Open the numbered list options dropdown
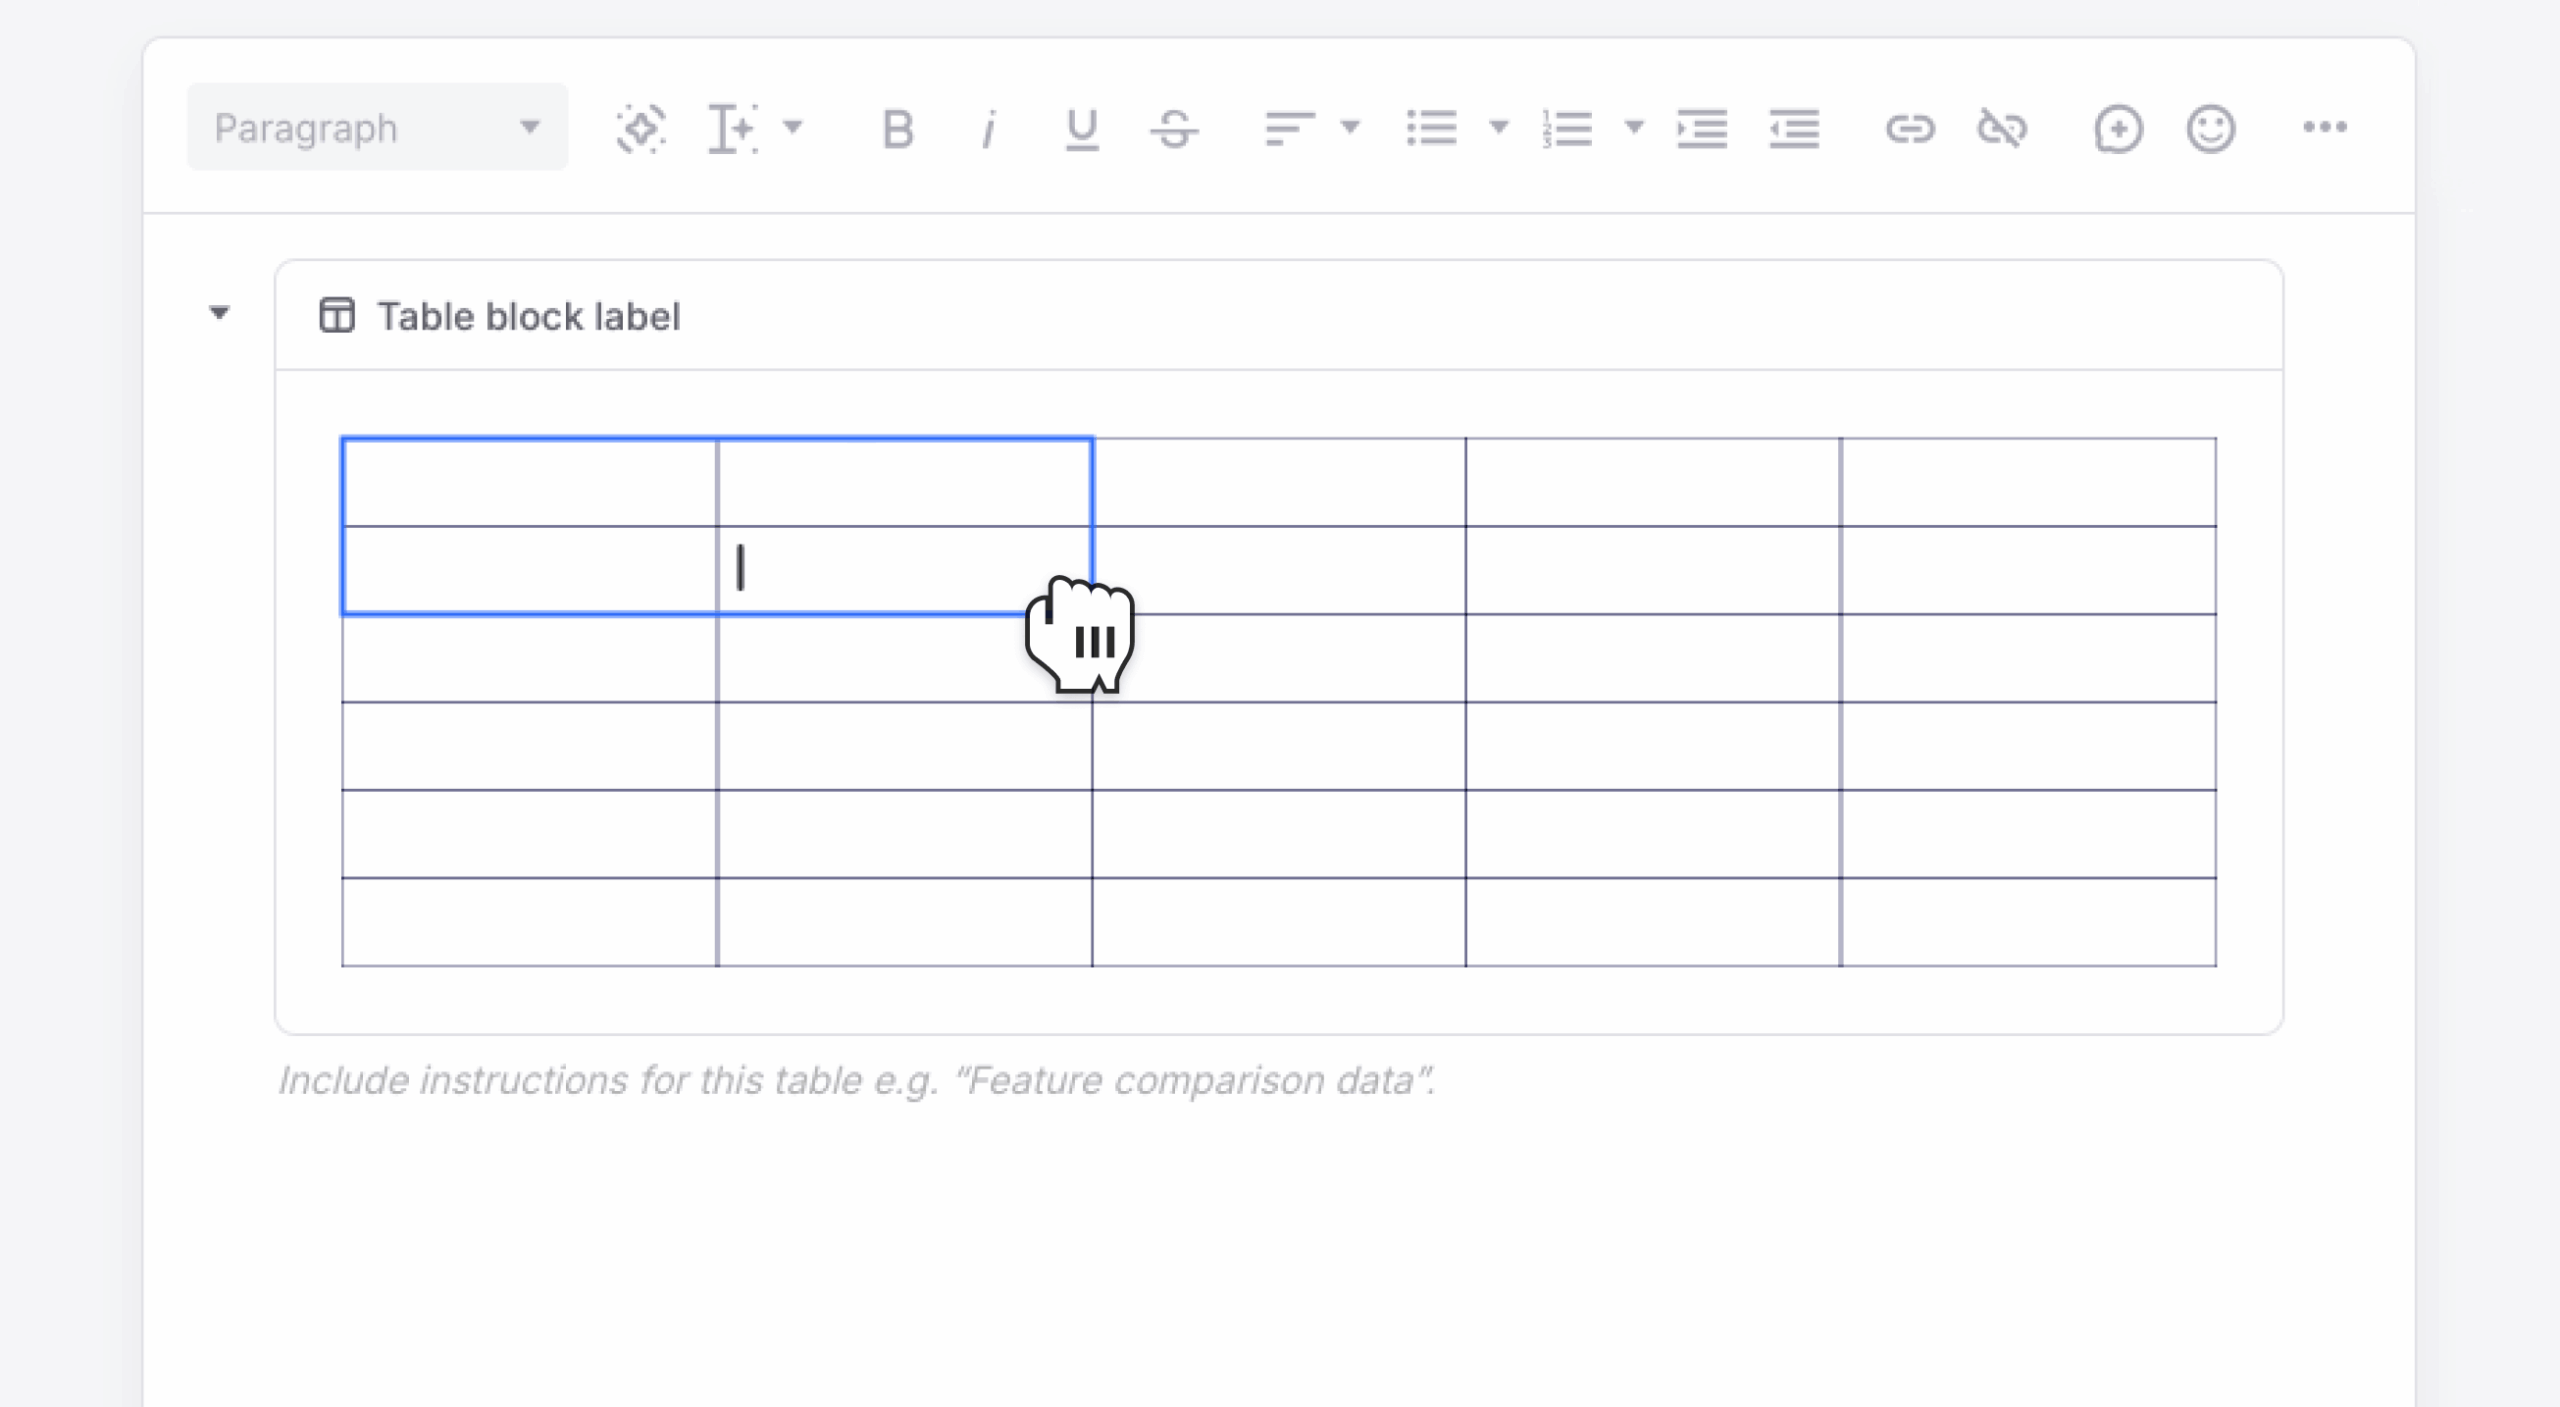Screen dimensions: 2560x1407 [1633, 128]
